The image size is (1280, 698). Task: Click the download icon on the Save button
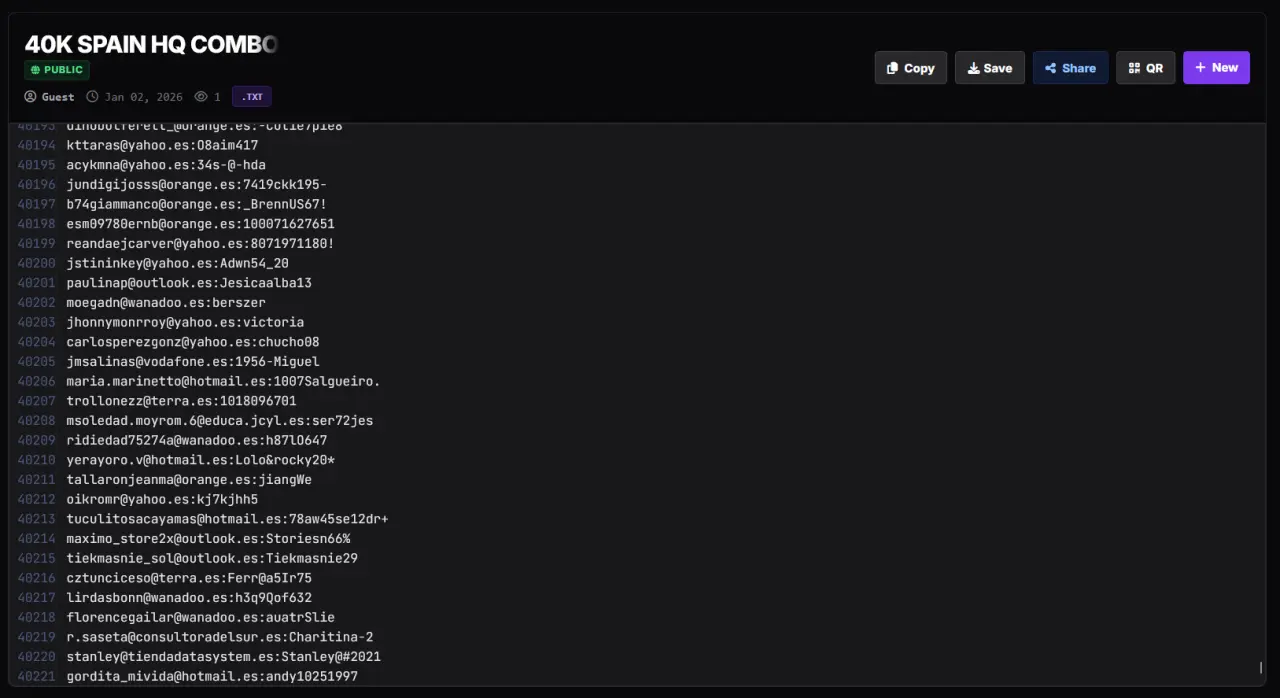click(973, 68)
